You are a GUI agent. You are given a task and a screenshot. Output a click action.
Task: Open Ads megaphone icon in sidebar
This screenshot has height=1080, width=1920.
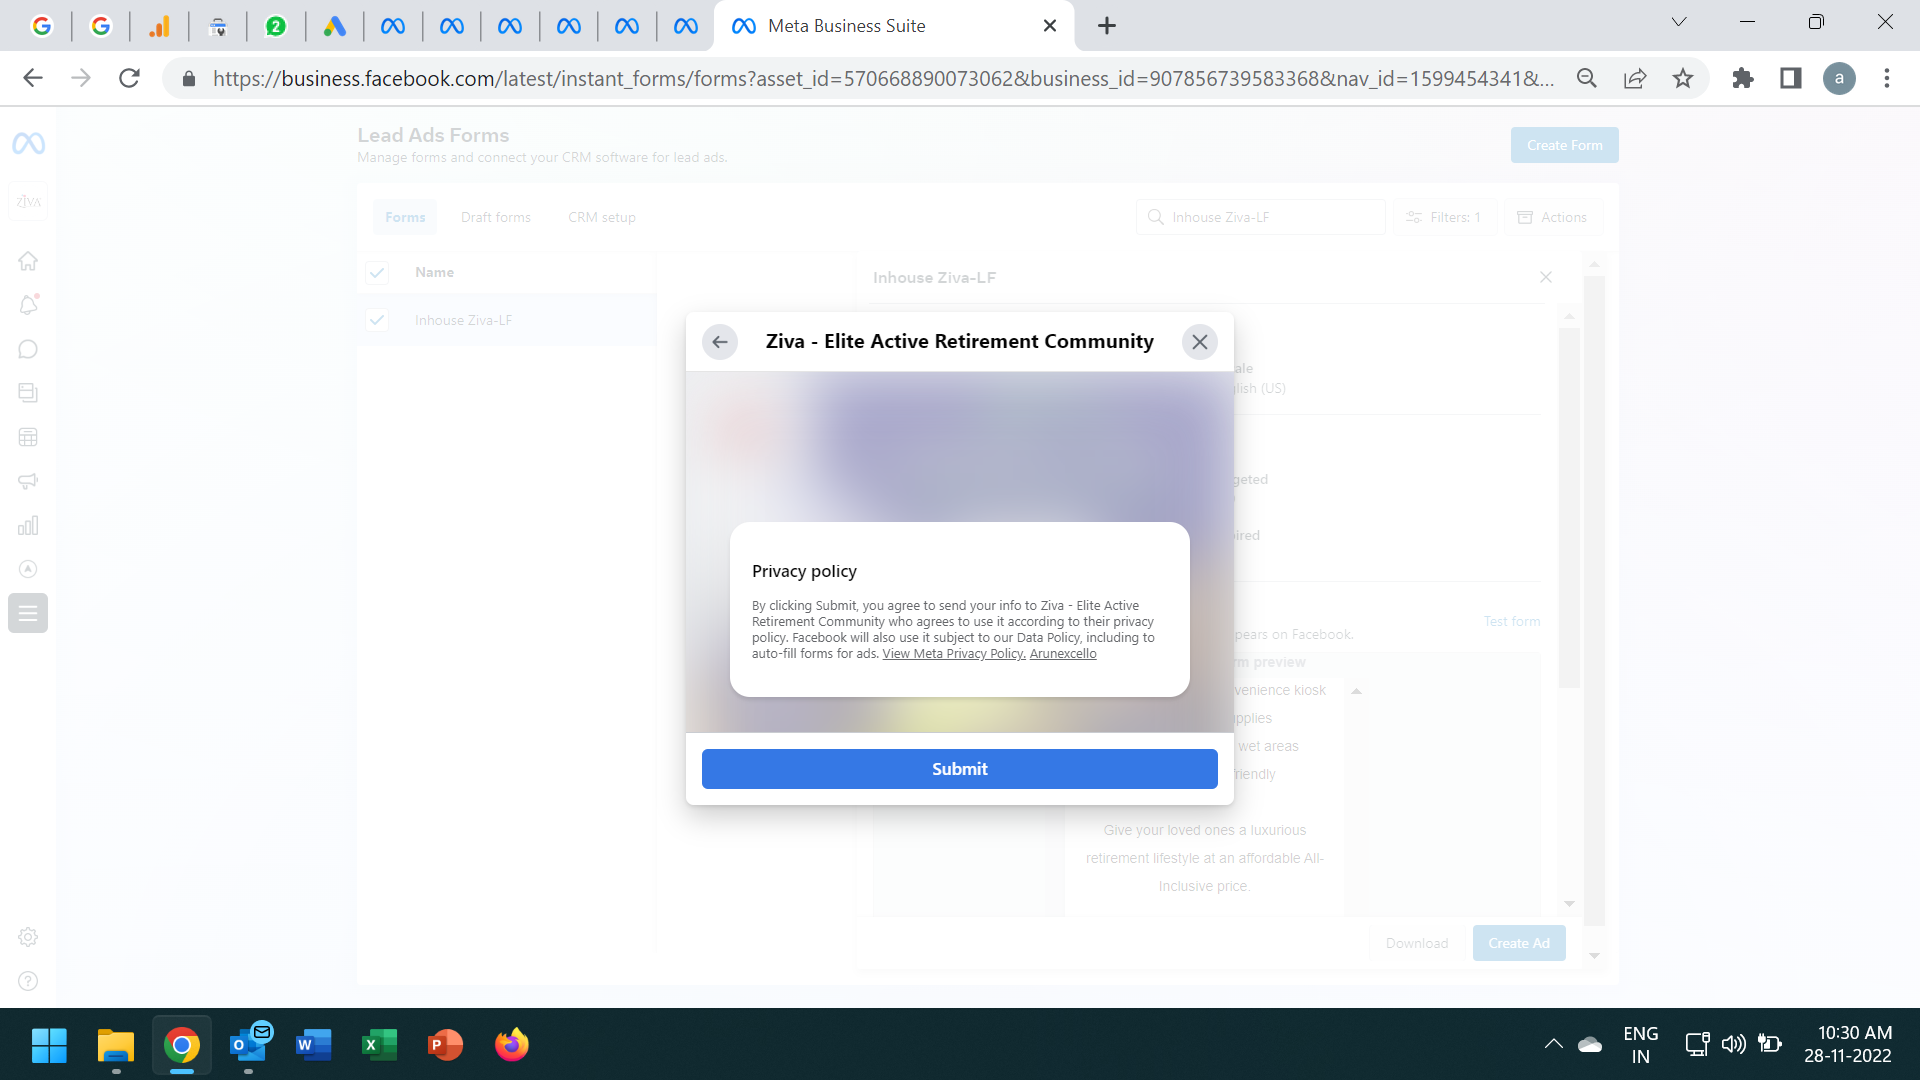[28, 481]
